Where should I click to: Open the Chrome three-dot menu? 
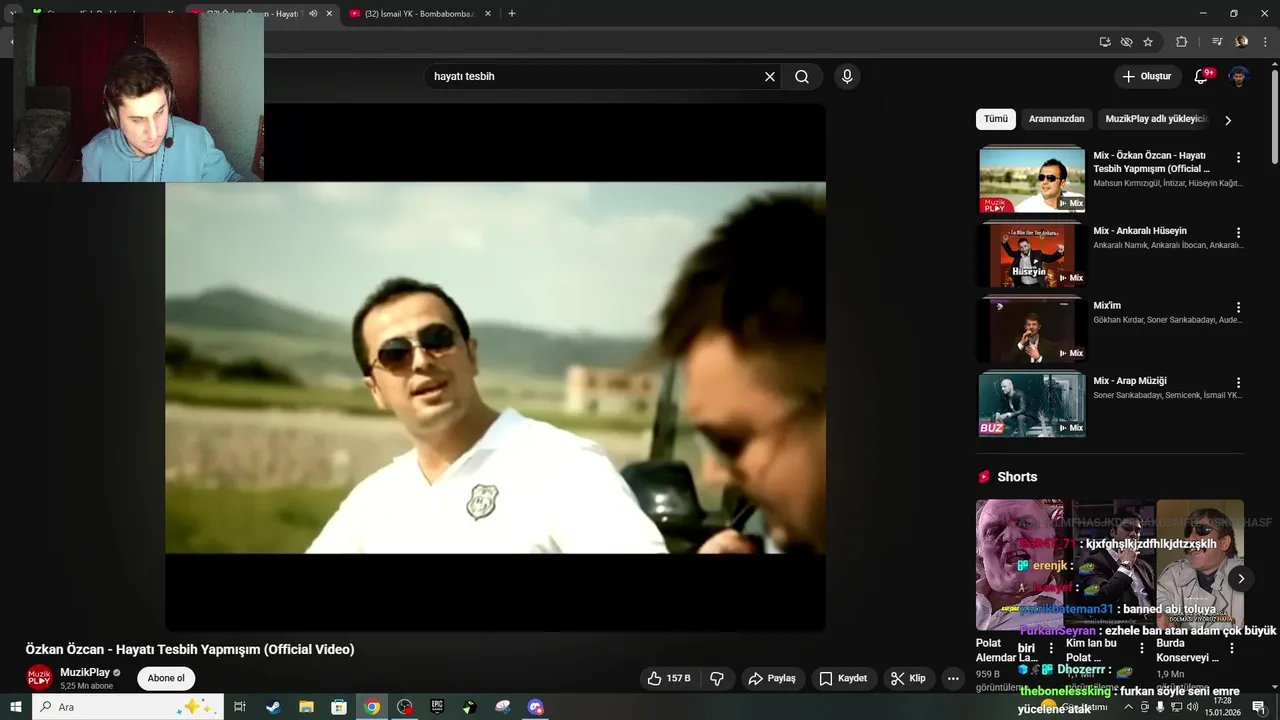point(1266,42)
